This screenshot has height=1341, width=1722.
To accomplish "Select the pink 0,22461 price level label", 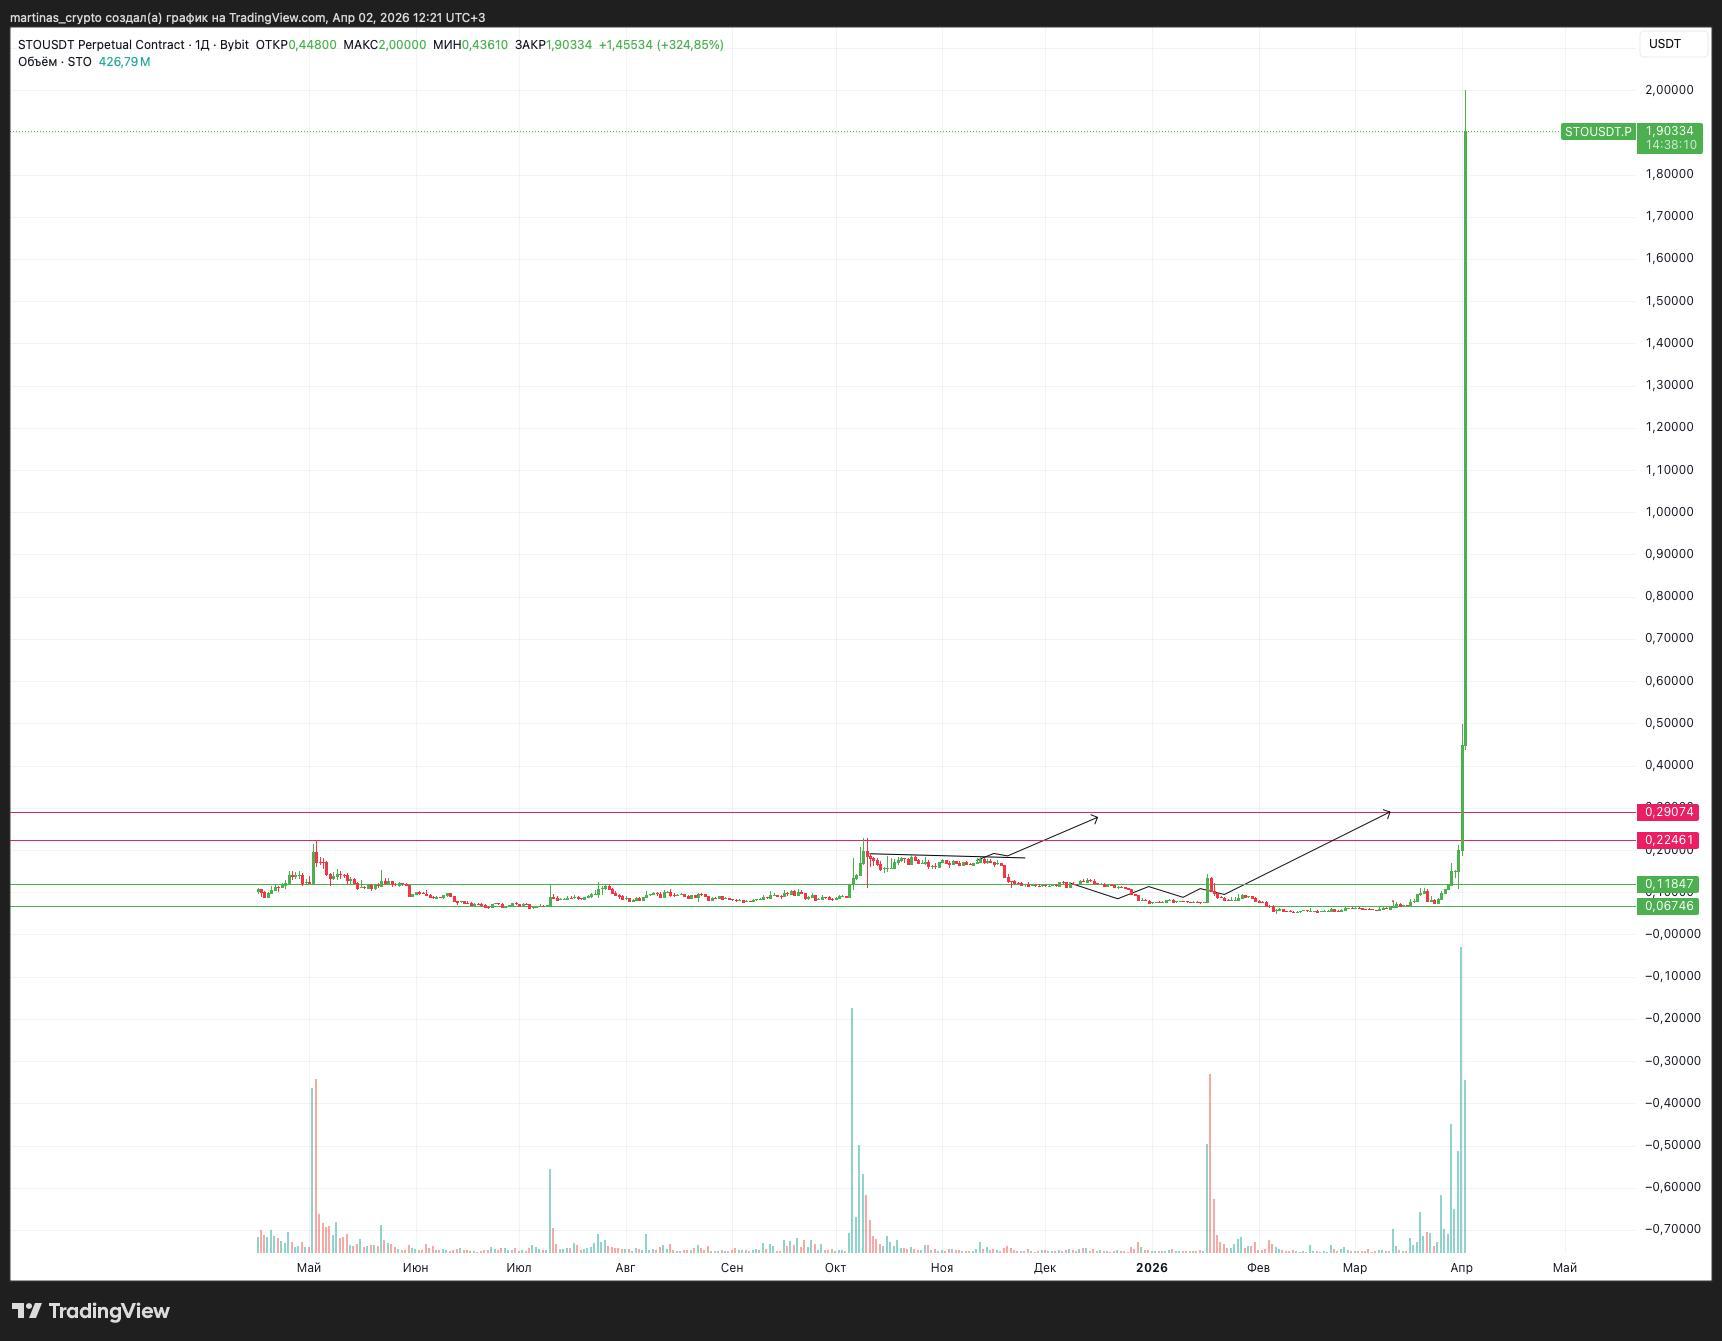I will coord(1669,840).
